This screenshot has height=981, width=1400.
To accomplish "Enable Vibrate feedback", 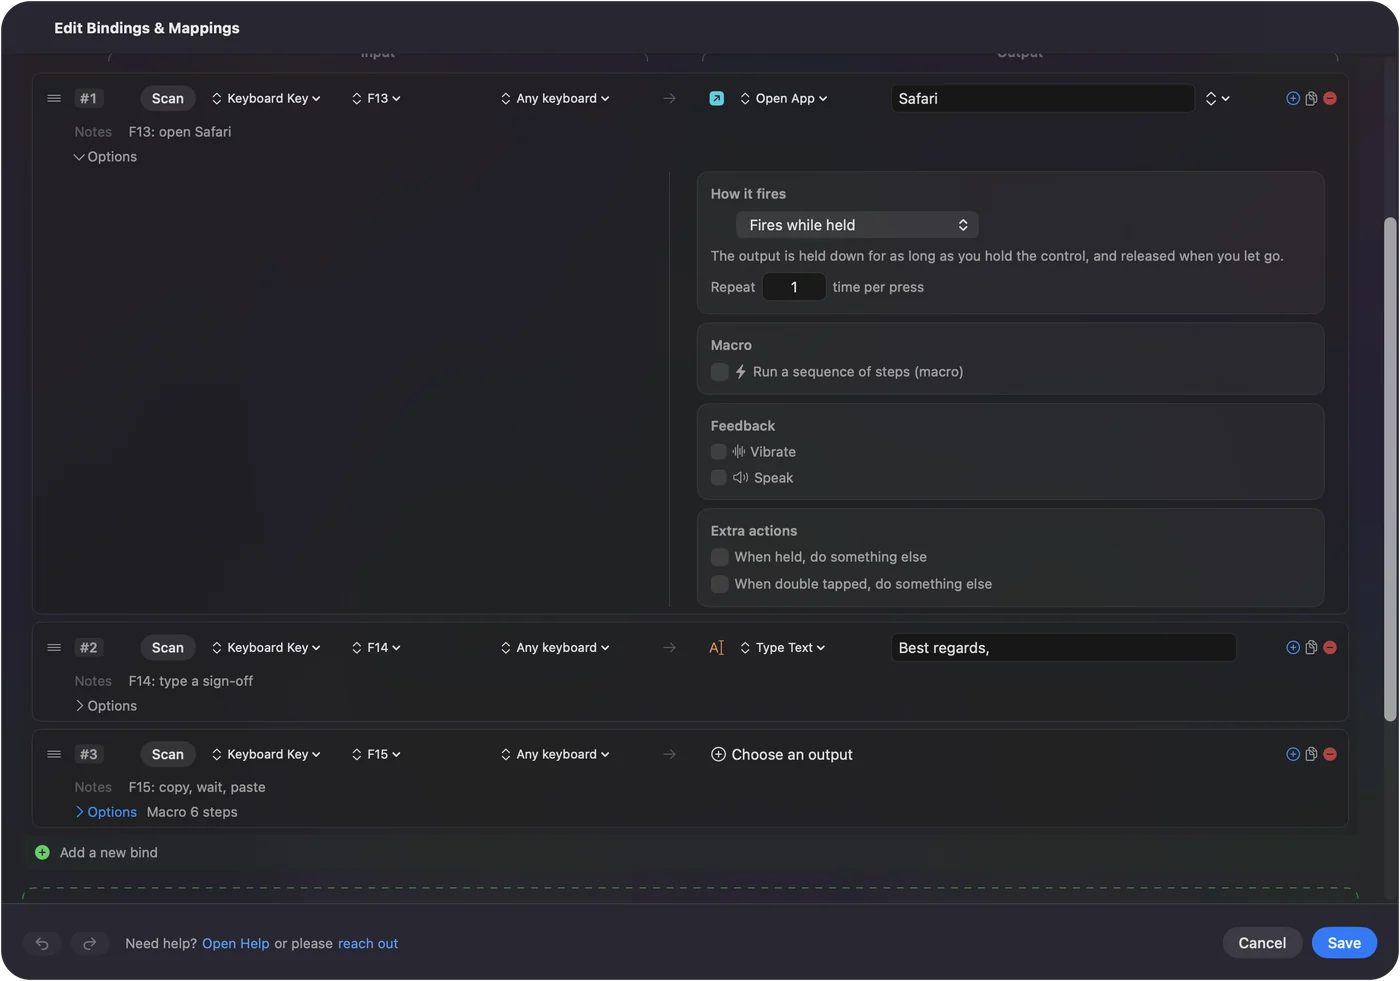I will [x=718, y=452].
